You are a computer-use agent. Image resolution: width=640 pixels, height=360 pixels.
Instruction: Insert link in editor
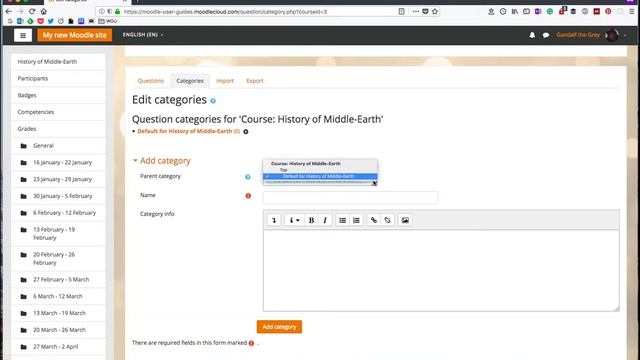[x=373, y=220]
